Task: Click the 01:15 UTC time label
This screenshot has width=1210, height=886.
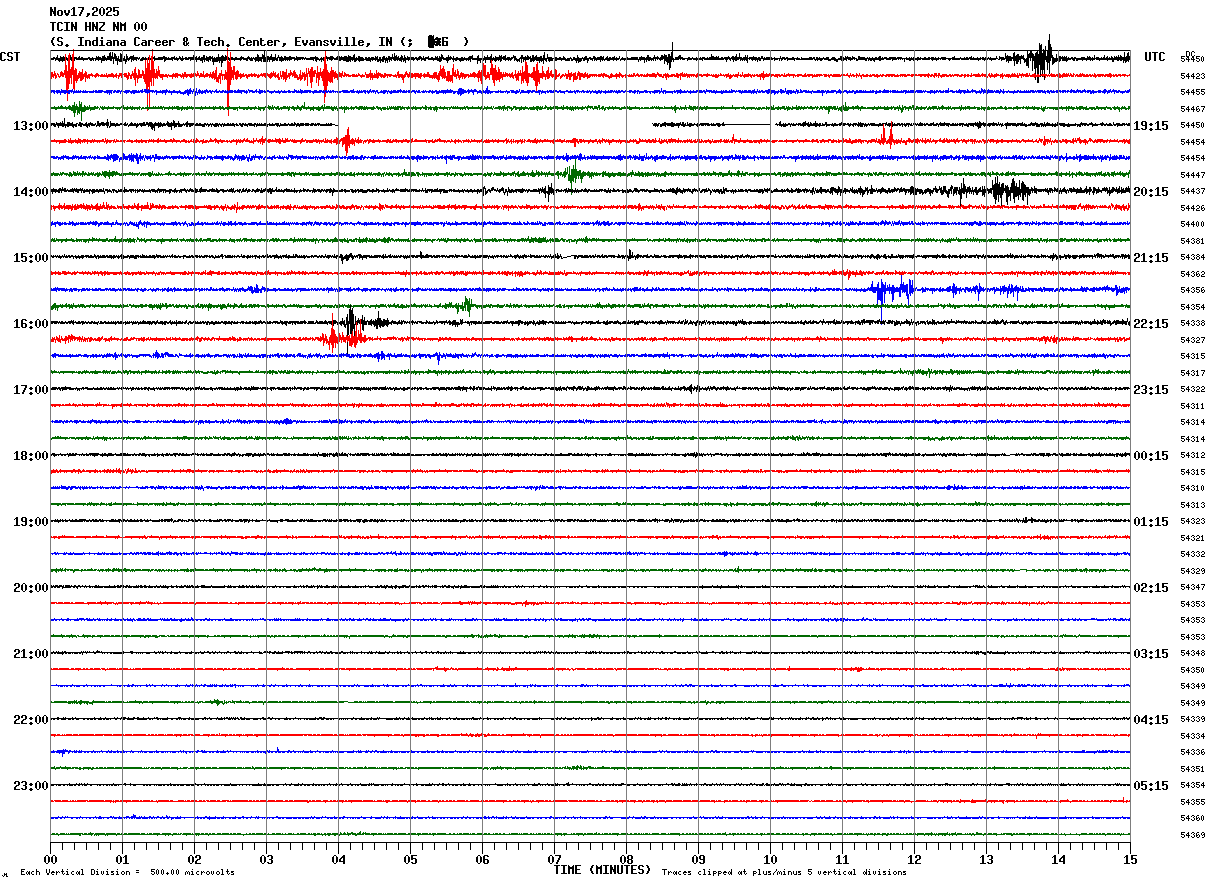Action: [1151, 522]
